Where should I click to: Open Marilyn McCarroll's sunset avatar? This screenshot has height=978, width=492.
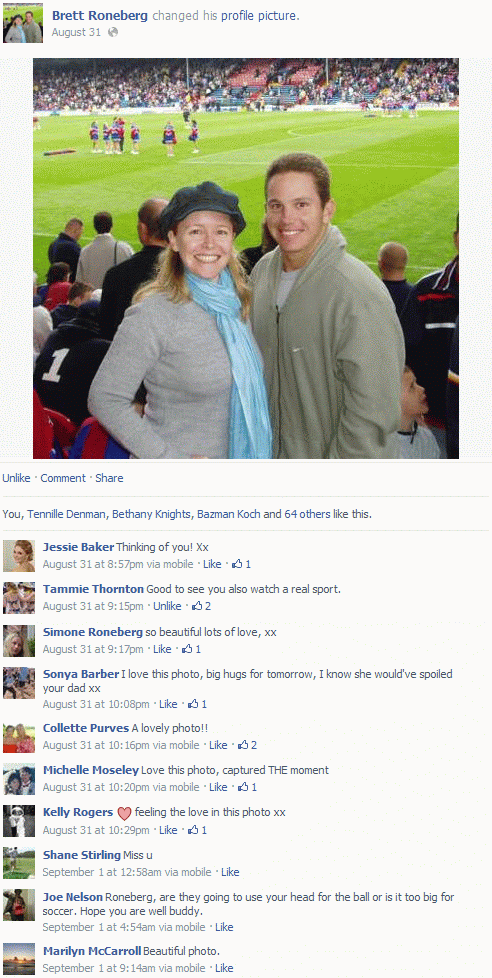click(19, 959)
